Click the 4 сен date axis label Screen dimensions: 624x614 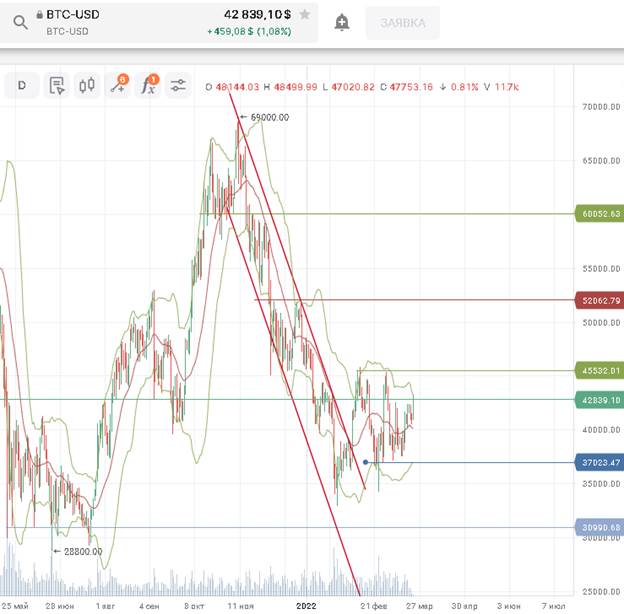[x=149, y=606]
